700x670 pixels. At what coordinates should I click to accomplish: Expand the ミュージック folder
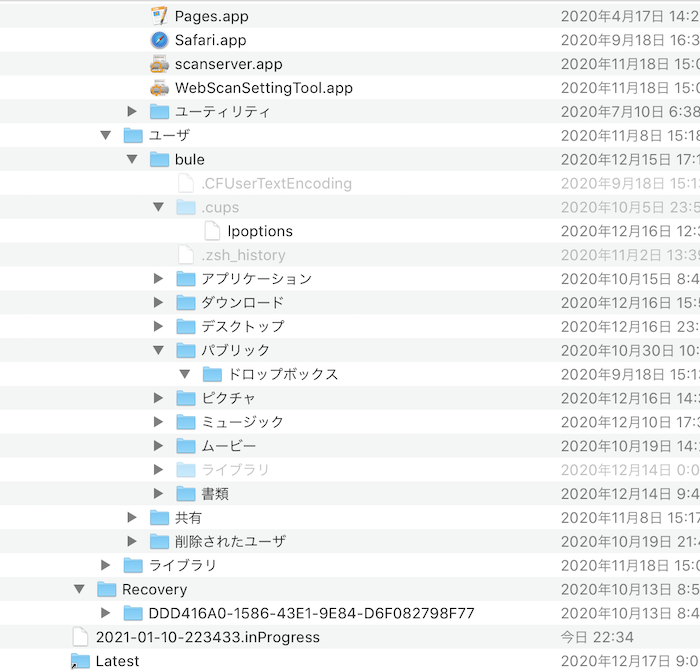pos(158,422)
